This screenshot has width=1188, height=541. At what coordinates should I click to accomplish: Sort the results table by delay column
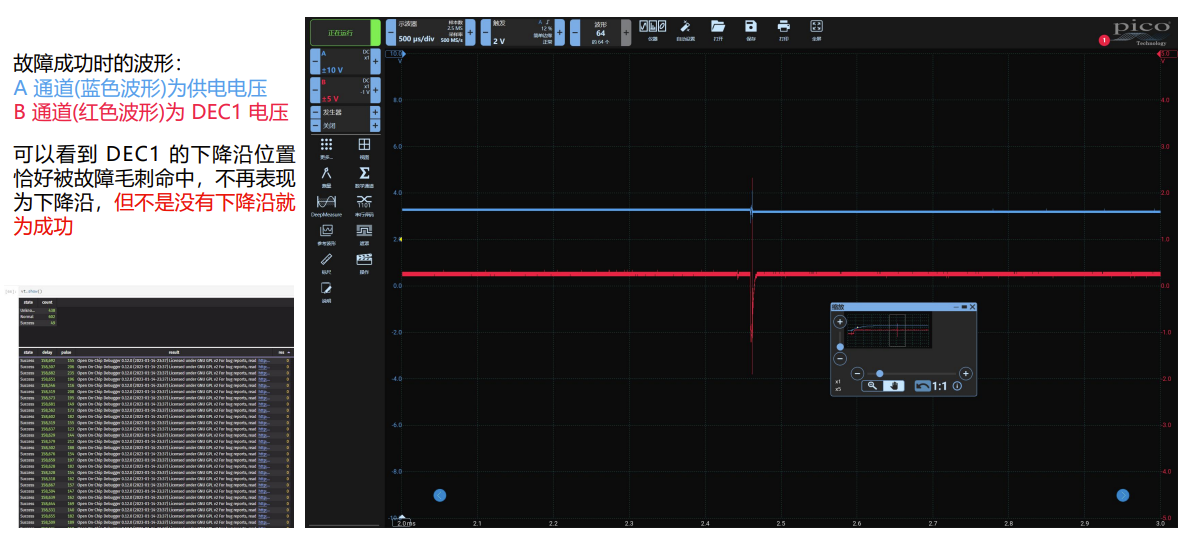49,352
